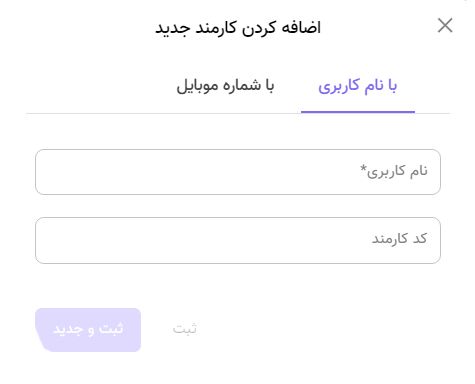Image resolution: width=475 pixels, height=384 pixels.
Task: Click the lavender register-and-new button
Action: coord(88,330)
